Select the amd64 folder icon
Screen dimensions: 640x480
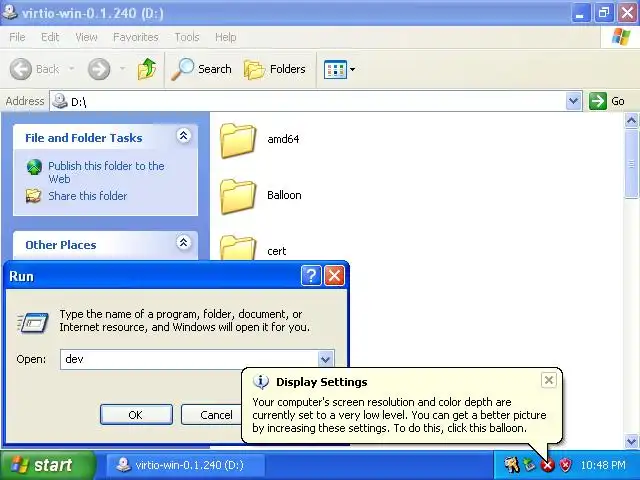(238, 141)
